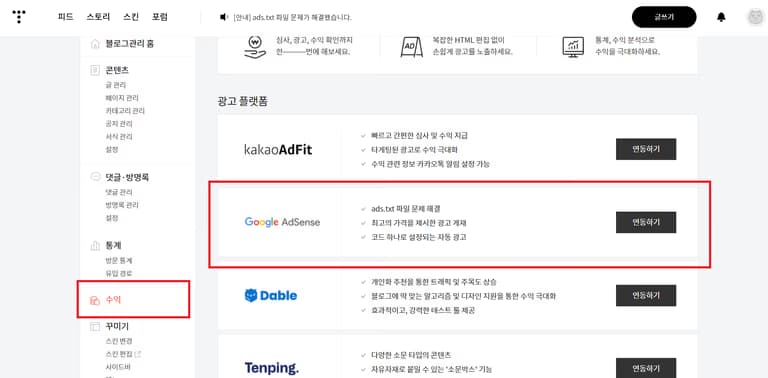Open 스킨 변경 in the sidebar
768x378 pixels.
pyautogui.click(x=119, y=341)
